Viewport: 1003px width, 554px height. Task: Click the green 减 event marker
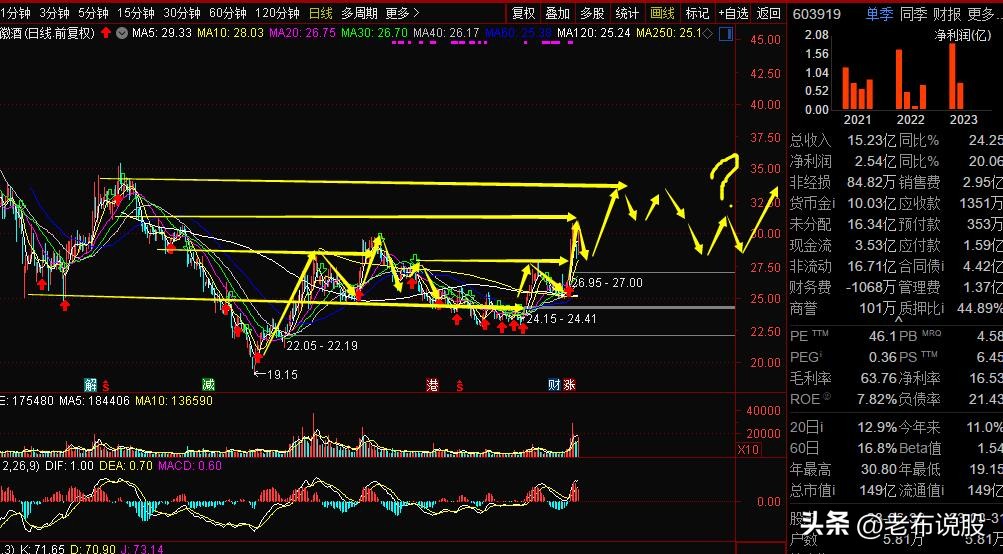(209, 384)
